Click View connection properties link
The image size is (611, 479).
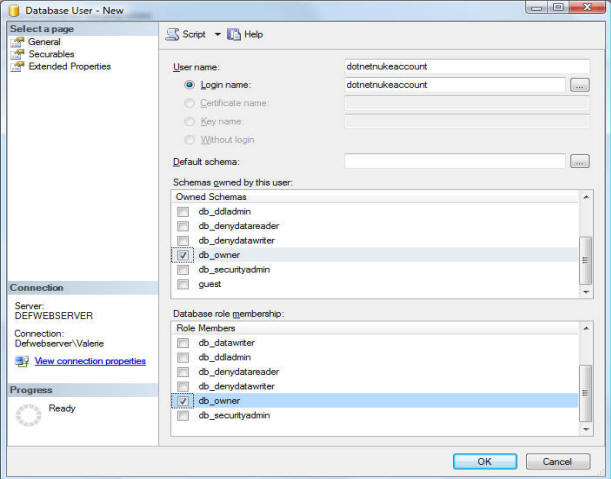pos(90,361)
